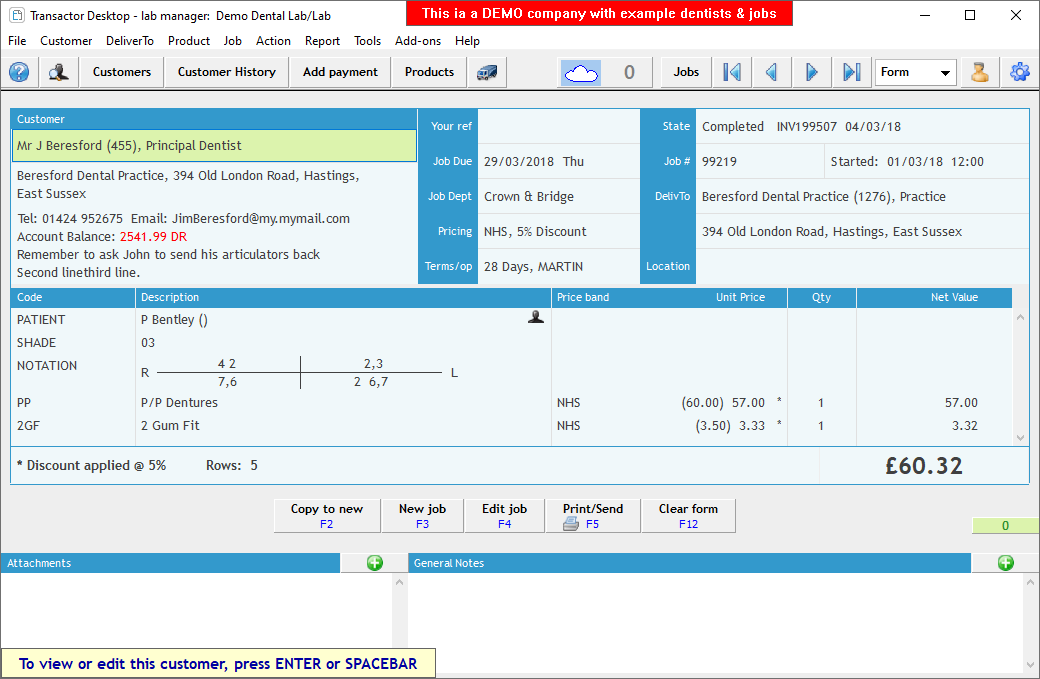
Task: Open settings with the gear icon
Action: click(x=1019, y=72)
